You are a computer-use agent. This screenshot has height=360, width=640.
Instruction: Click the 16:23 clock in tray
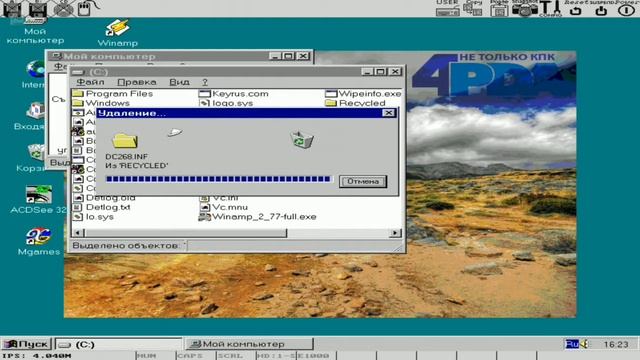pos(616,344)
